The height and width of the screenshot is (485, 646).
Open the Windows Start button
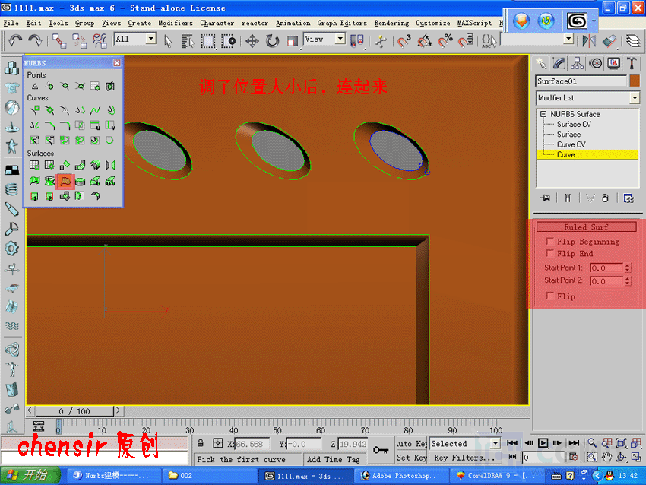click(30, 476)
